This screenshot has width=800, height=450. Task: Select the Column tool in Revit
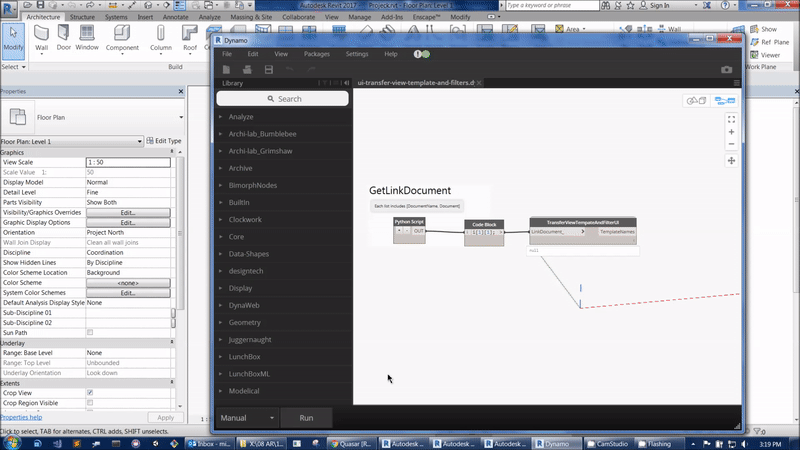coord(161,39)
